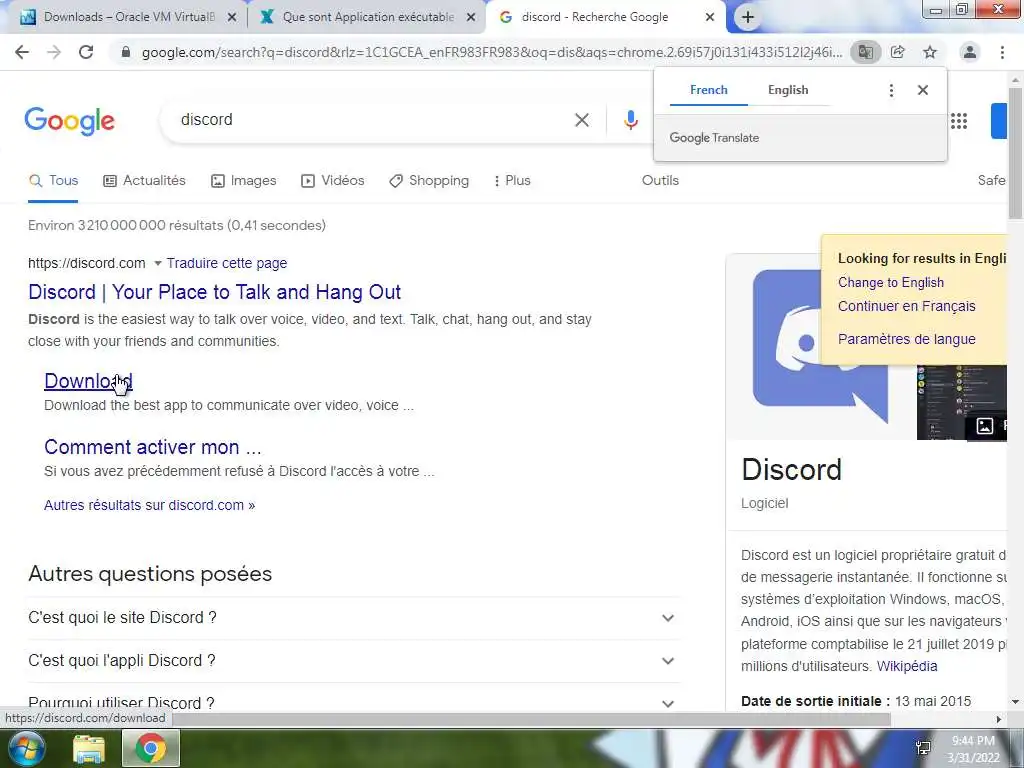
Task: Go back to the previous page
Action: [22, 52]
